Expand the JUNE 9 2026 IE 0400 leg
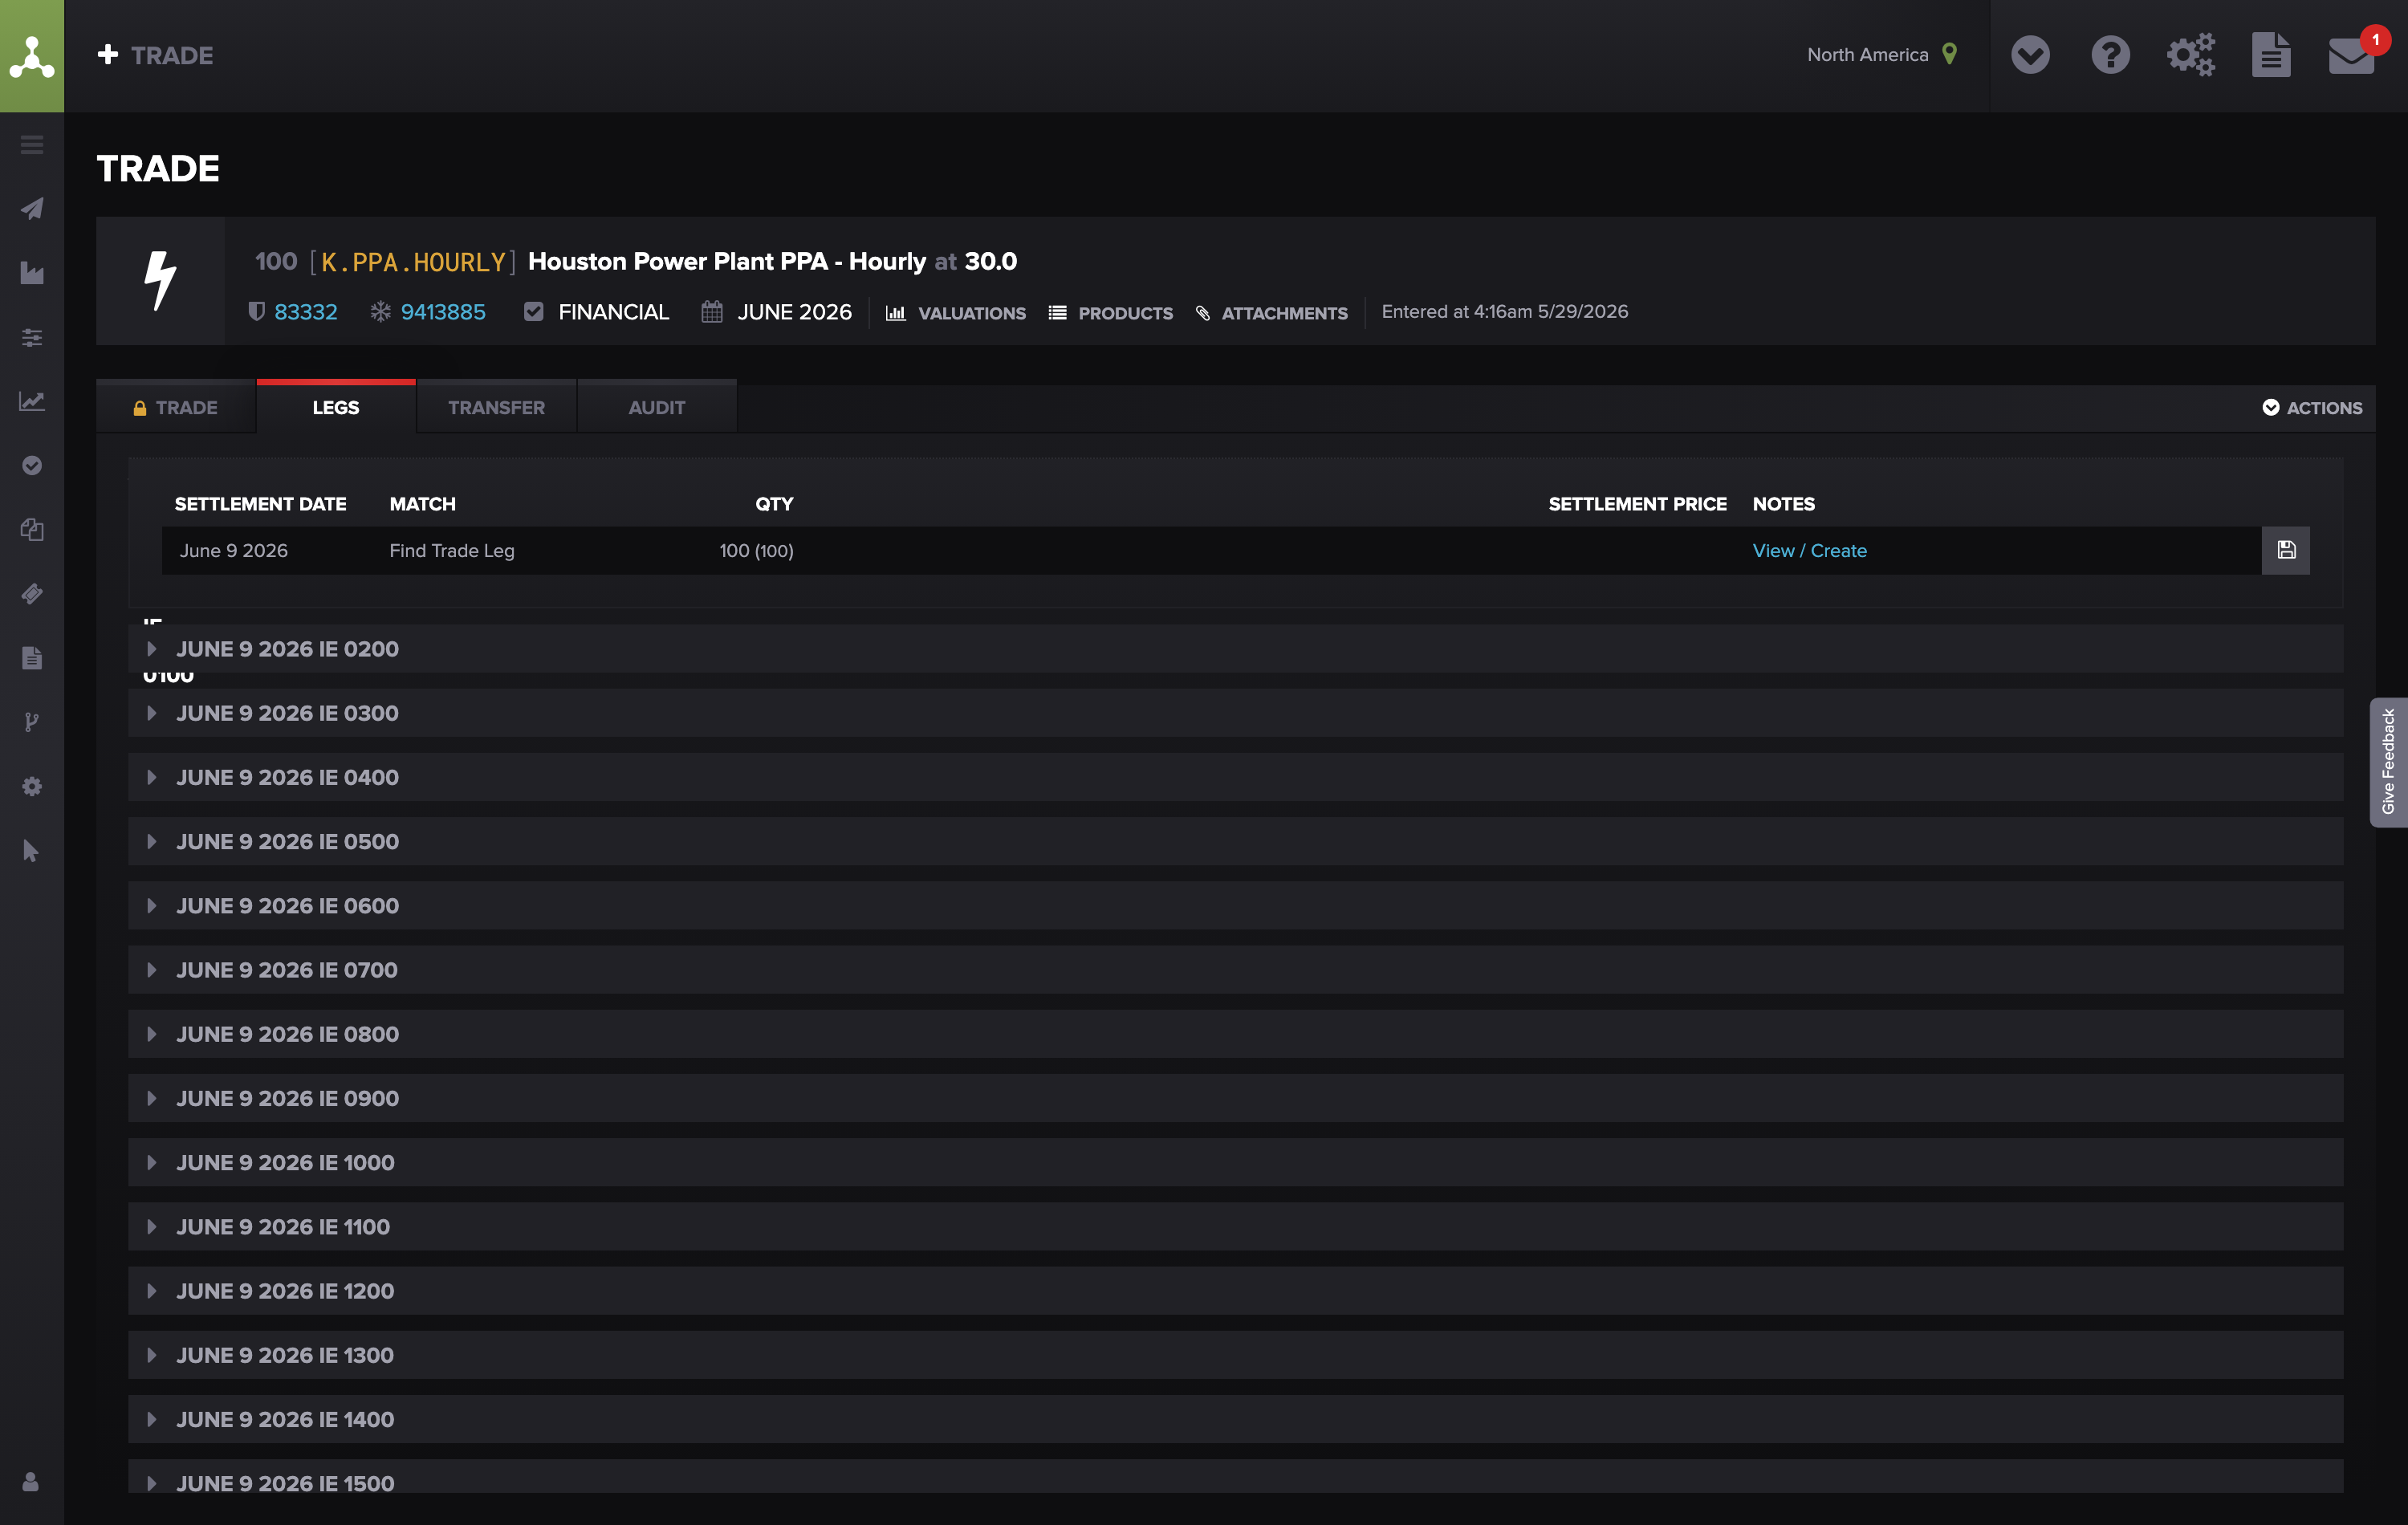The width and height of the screenshot is (2408, 1525). [x=1235, y=777]
